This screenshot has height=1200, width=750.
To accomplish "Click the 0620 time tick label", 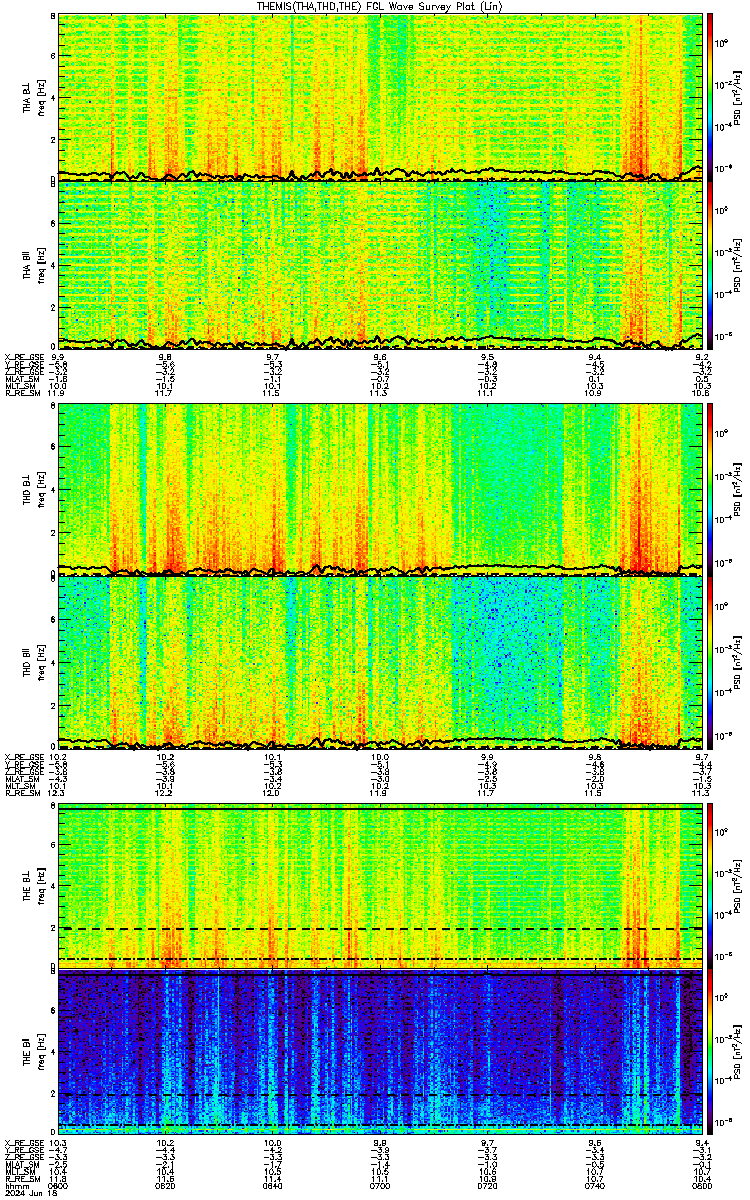I will coord(165,1186).
